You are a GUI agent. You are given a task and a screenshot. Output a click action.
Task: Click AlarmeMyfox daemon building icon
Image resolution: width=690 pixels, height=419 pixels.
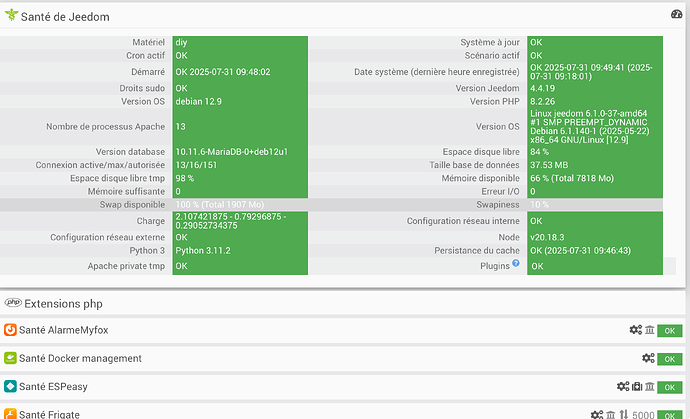click(650, 330)
